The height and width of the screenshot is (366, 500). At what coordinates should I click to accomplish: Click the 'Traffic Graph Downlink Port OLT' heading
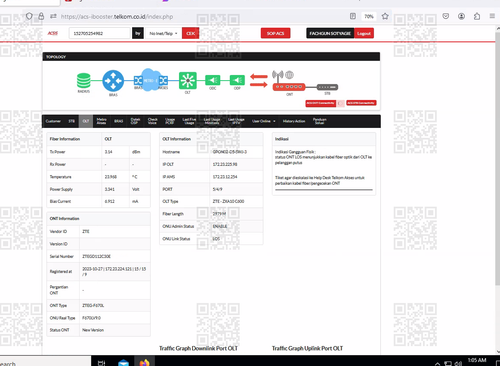(198, 348)
